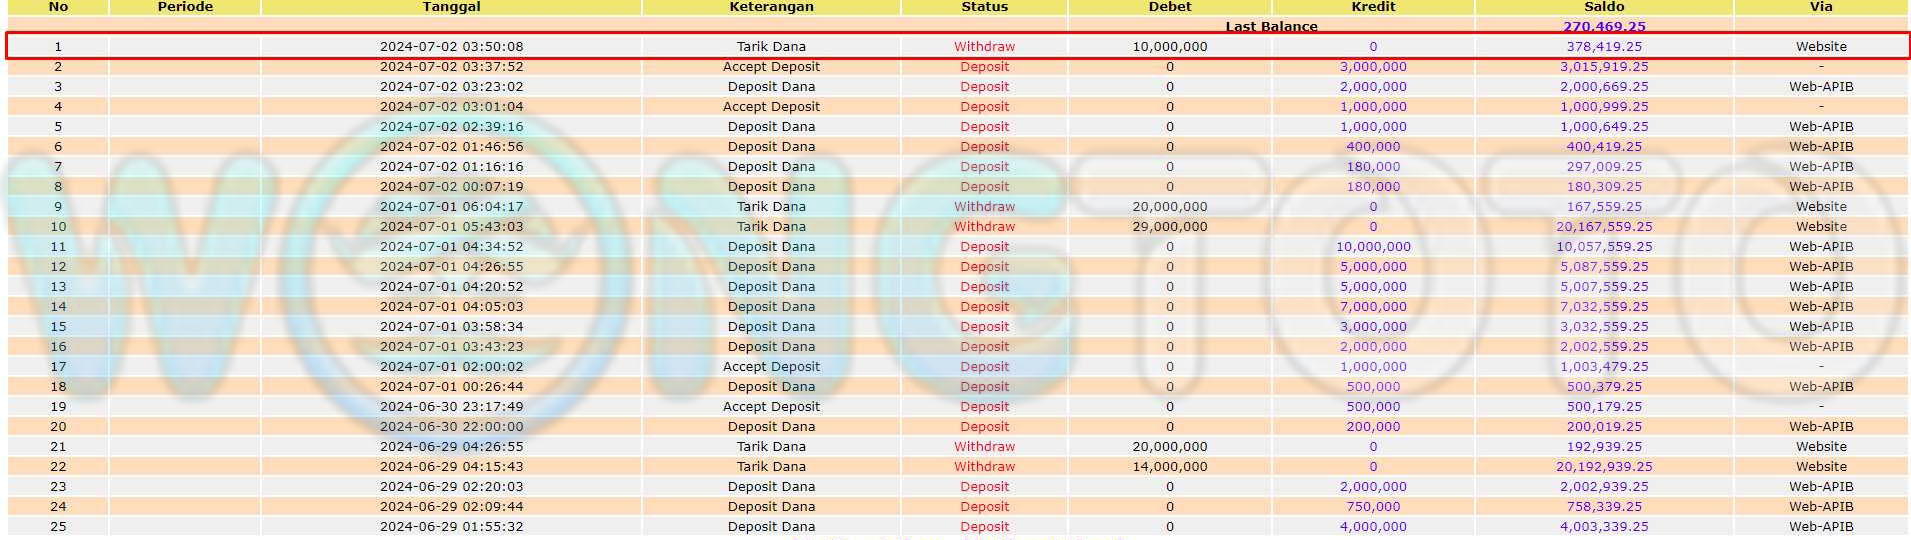Click the Deposit status in row 25

click(984, 527)
